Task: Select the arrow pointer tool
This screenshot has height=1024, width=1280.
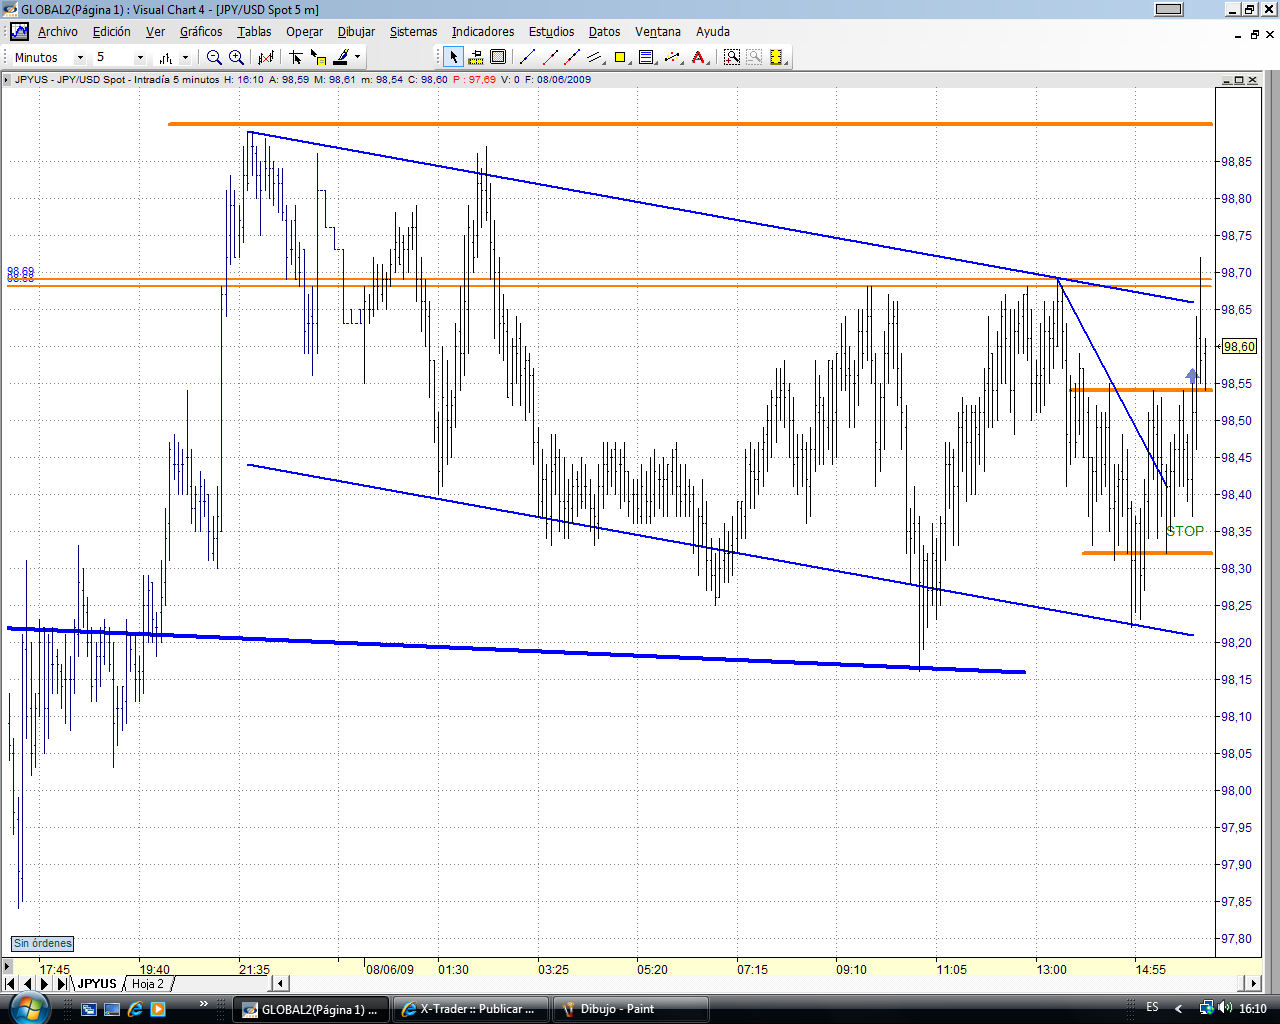Action: pos(453,57)
